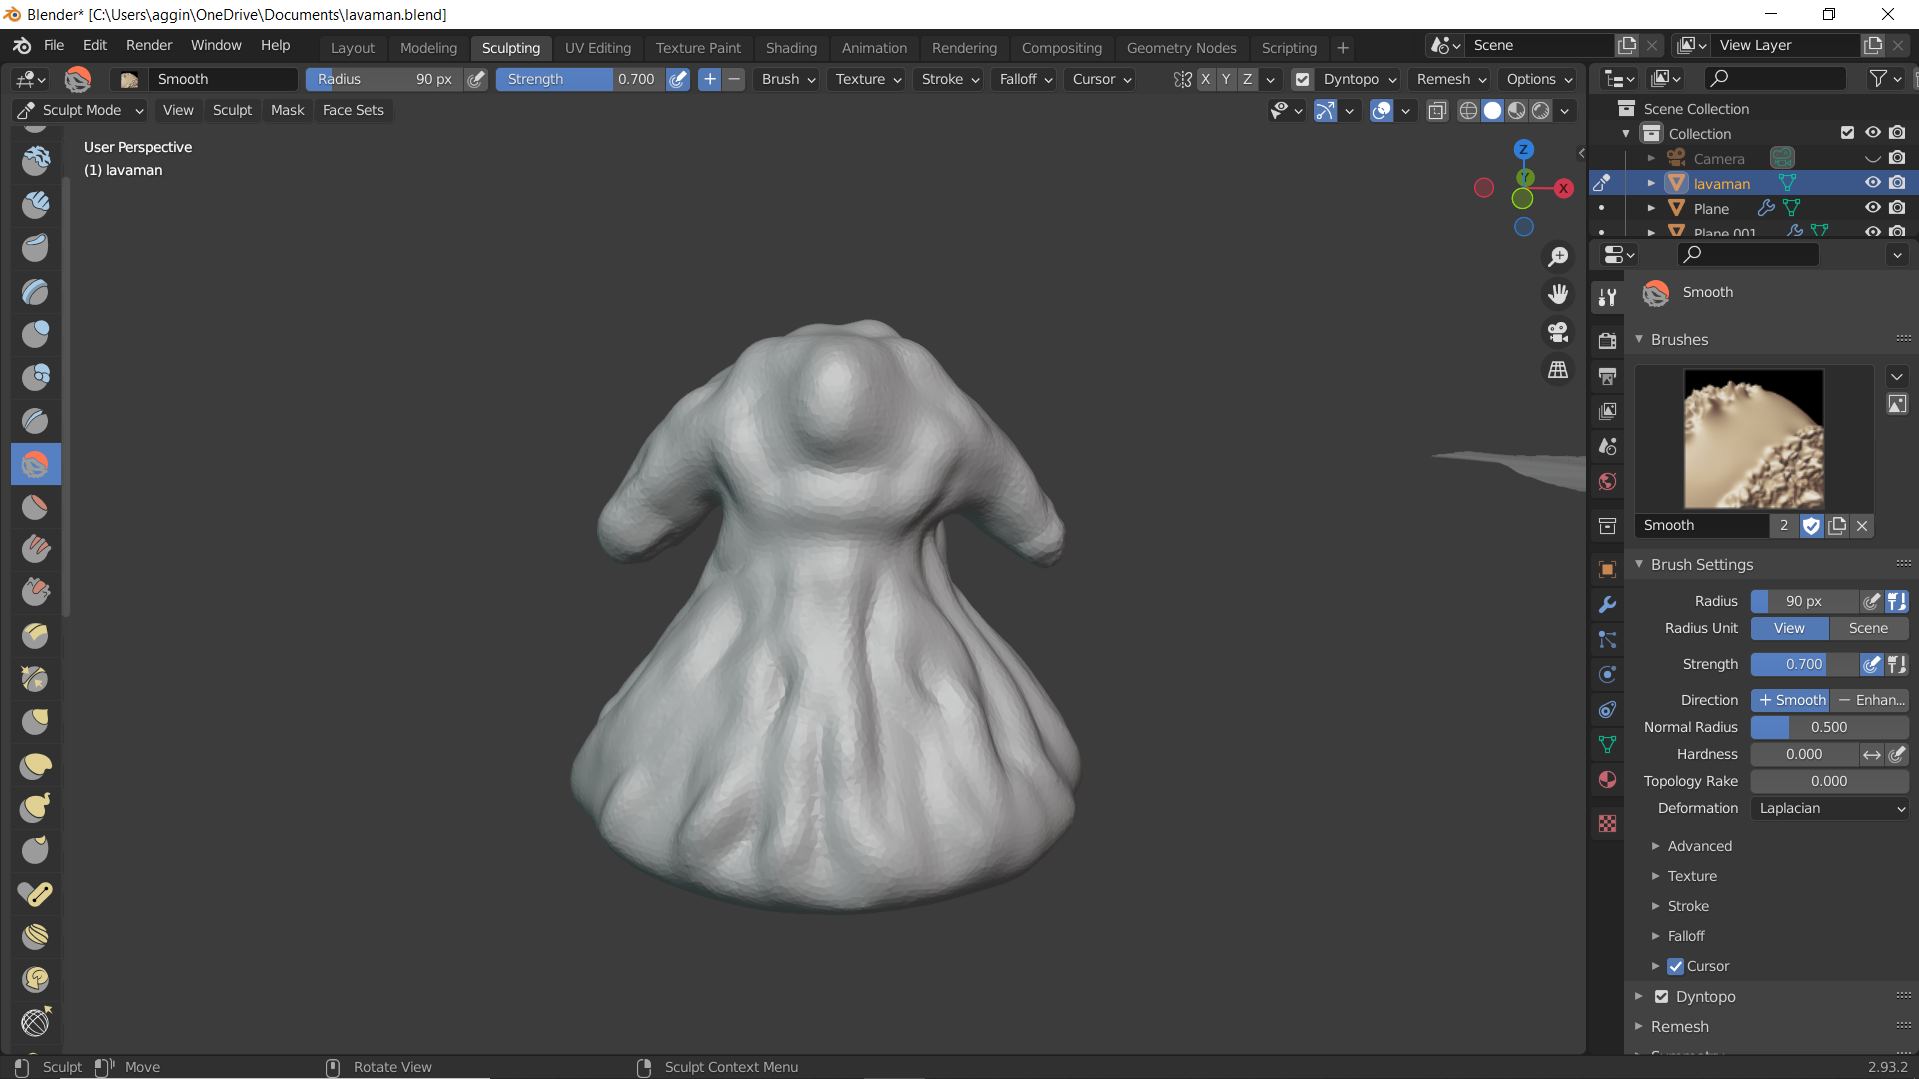Open the Face Sets menu
Viewport: 1919px width, 1079px height.
tap(353, 110)
